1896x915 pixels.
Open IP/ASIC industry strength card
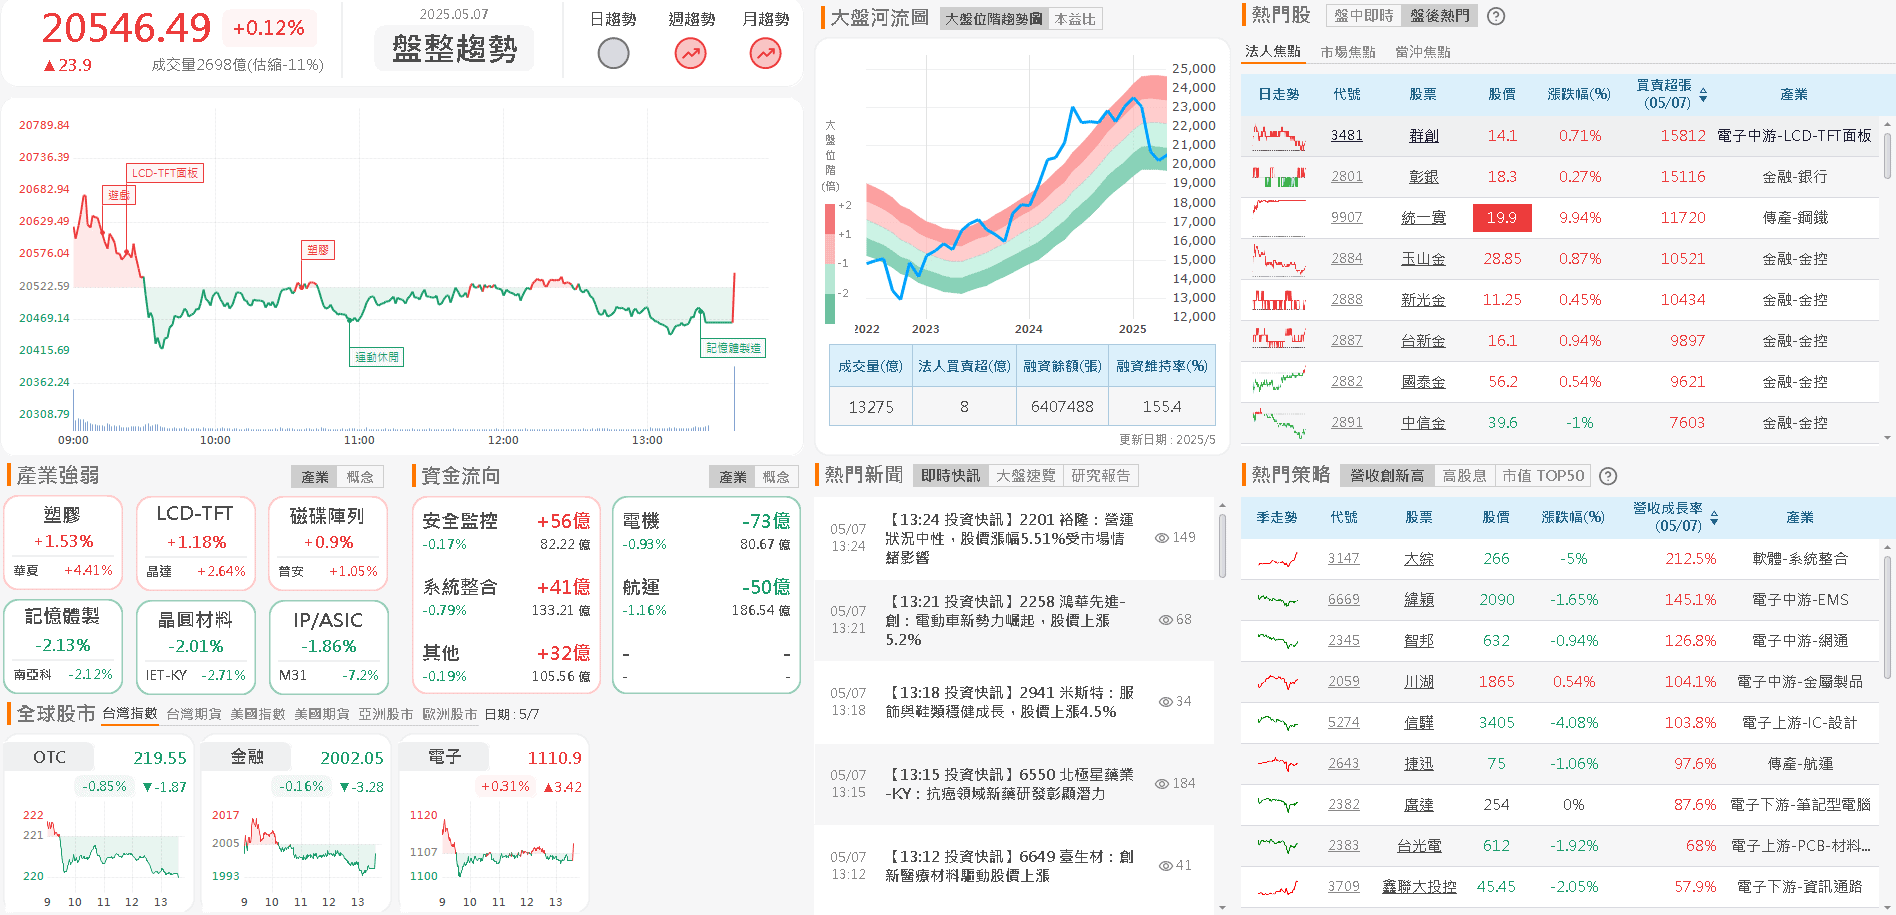coord(328,647)
